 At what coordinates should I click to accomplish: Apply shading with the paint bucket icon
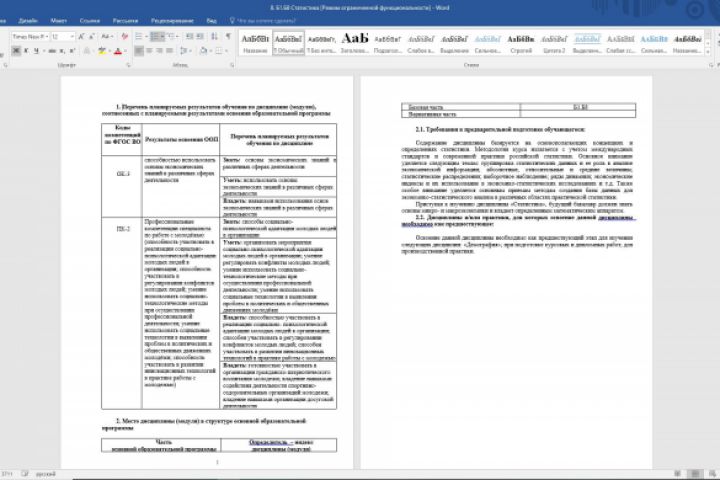(x=203, y=51)
